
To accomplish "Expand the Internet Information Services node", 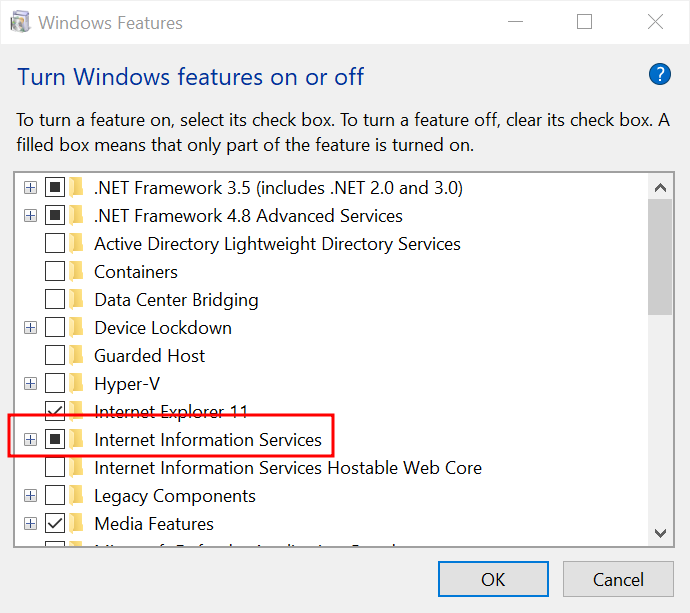I will (x=30, y=440).
